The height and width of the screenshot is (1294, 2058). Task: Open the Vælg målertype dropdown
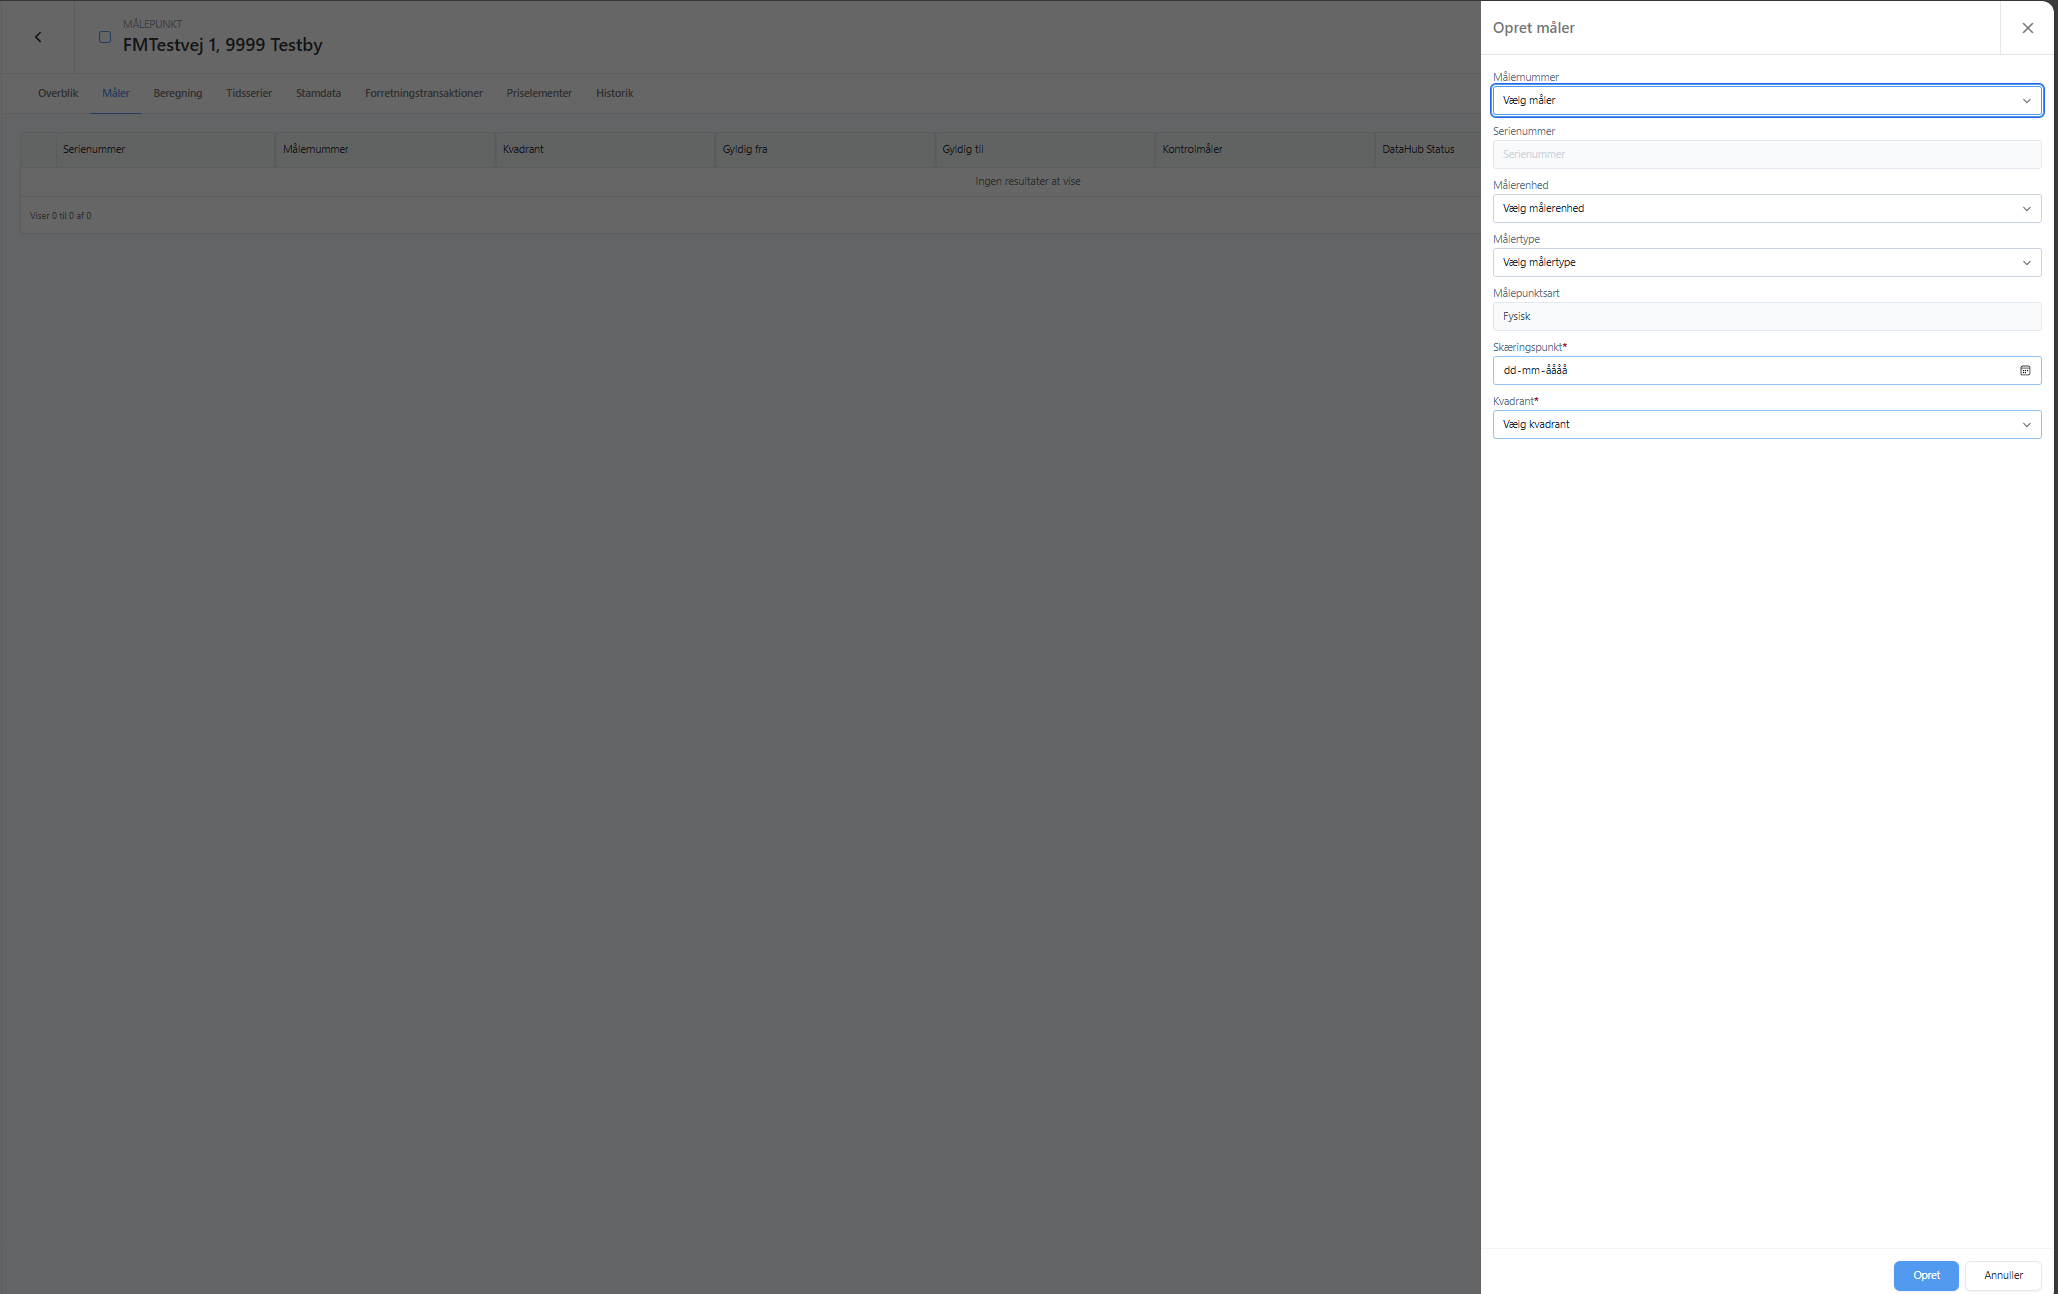[1767, 262]
